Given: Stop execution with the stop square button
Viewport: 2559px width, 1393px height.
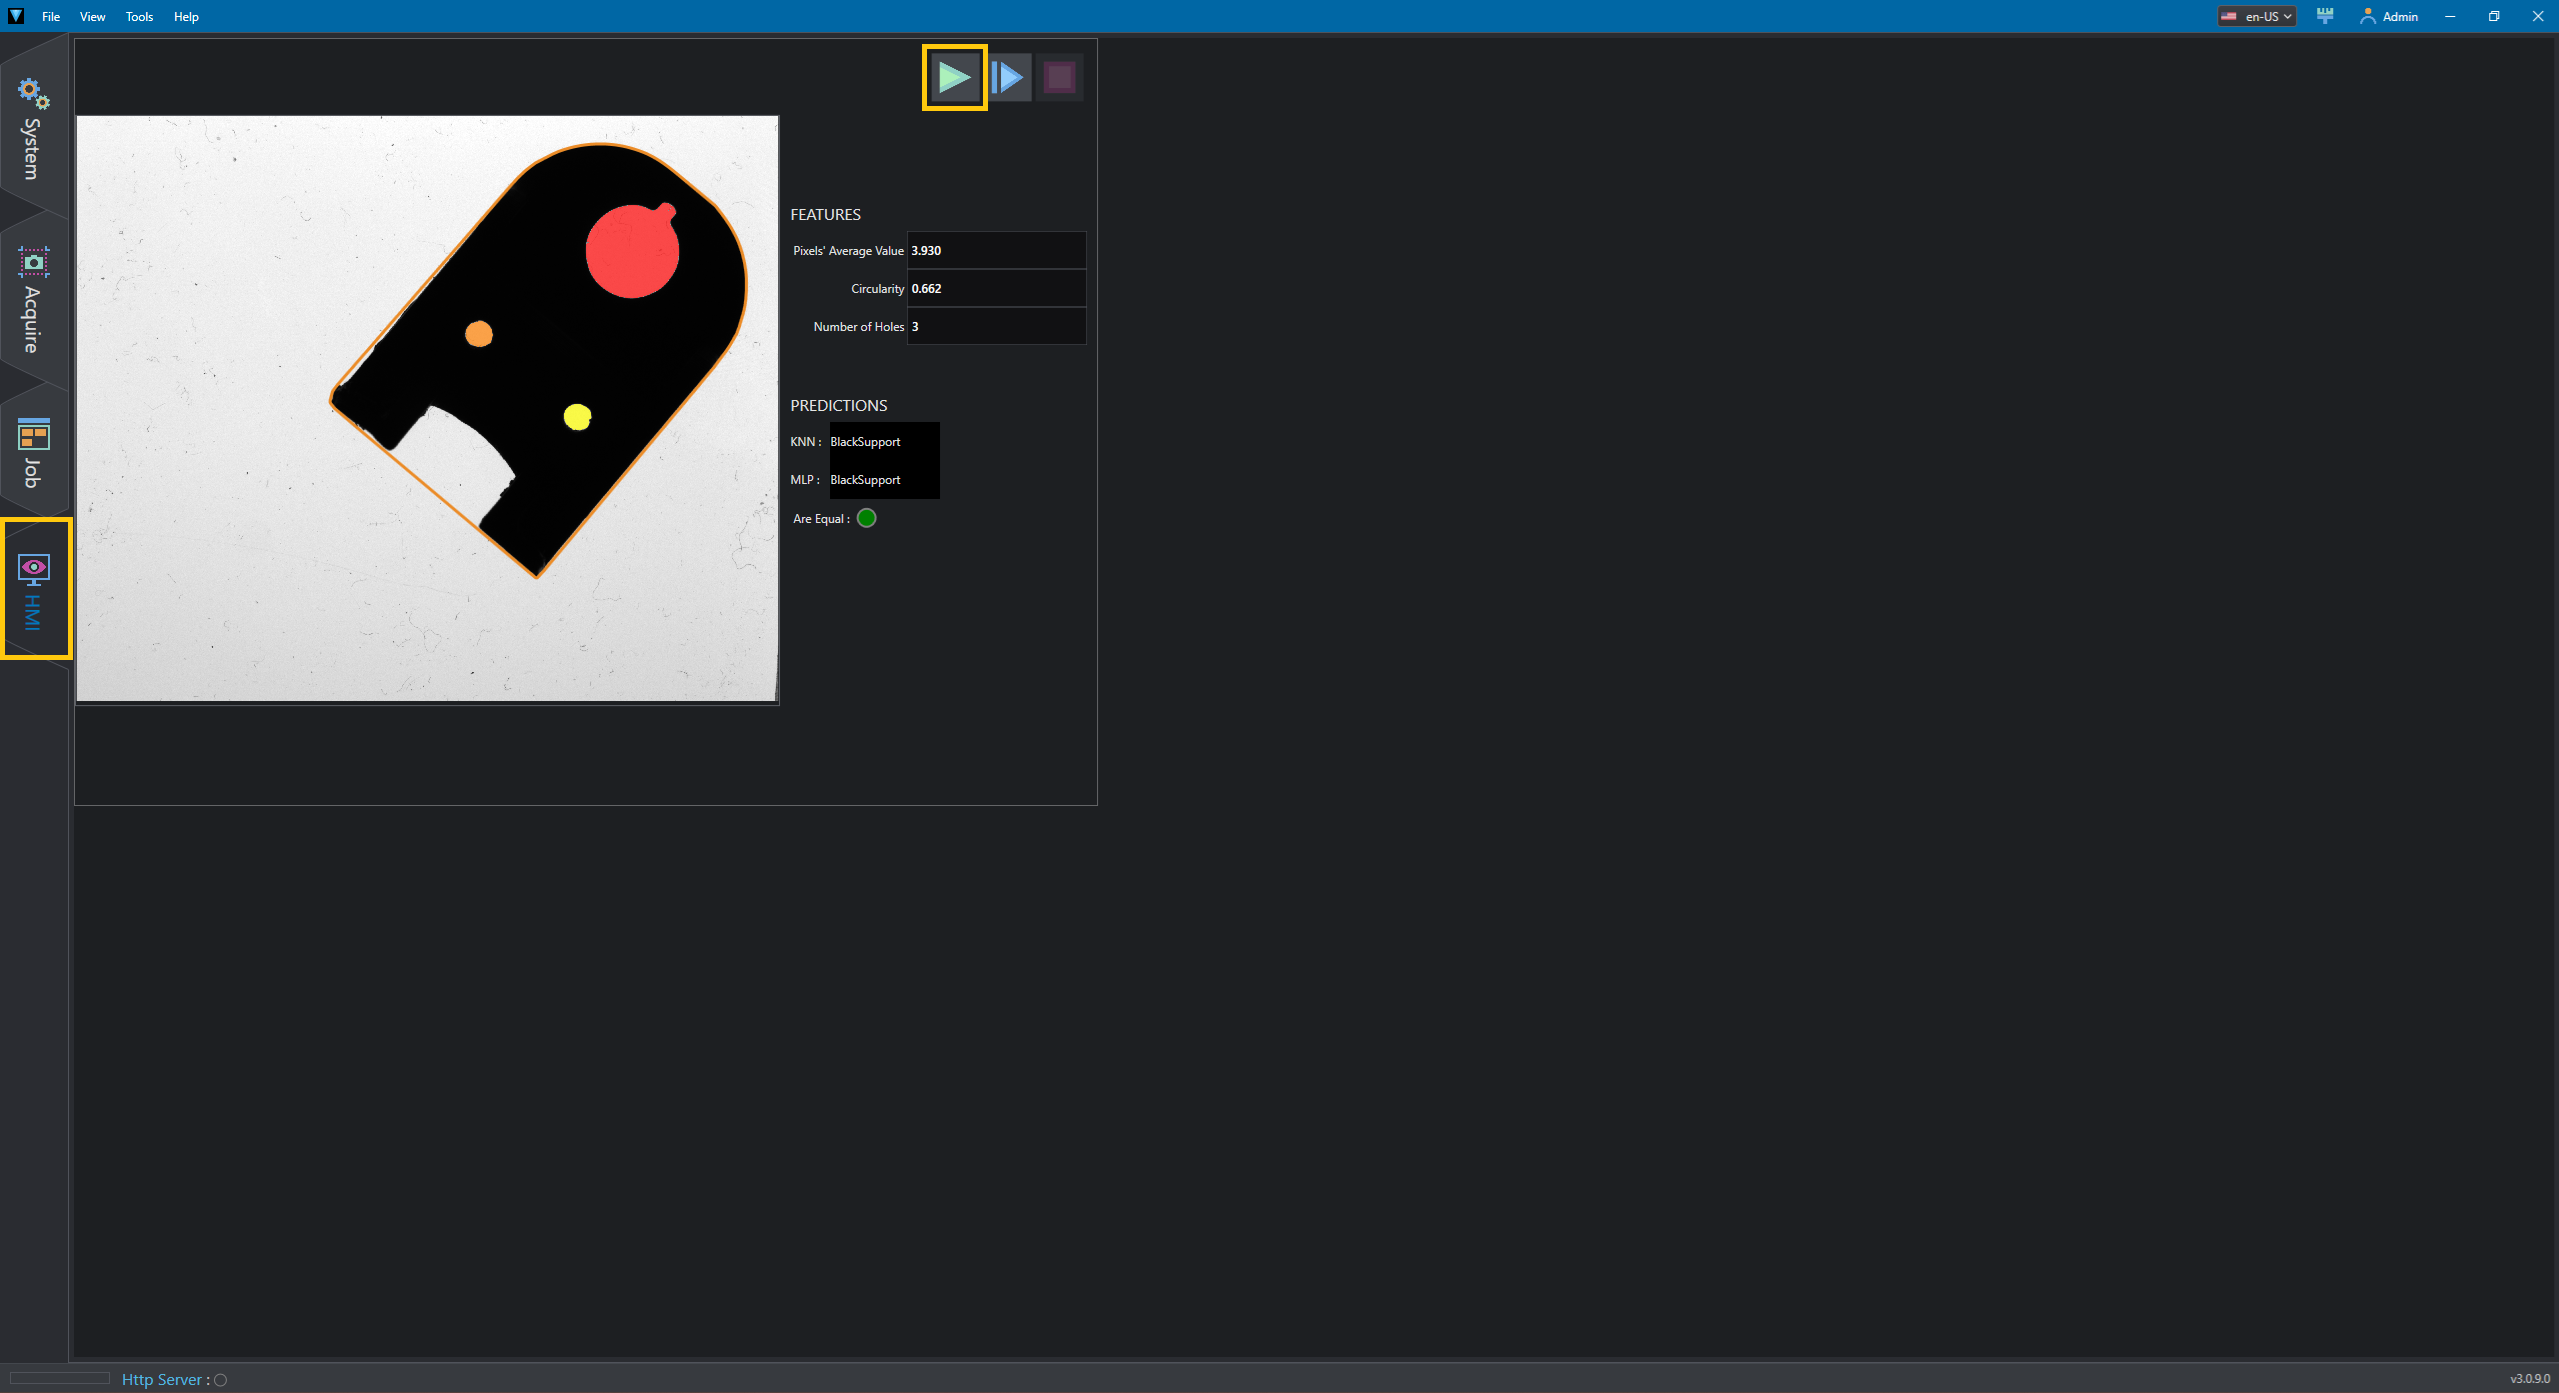Looking at the screenshot, I should coord(1059,77).
